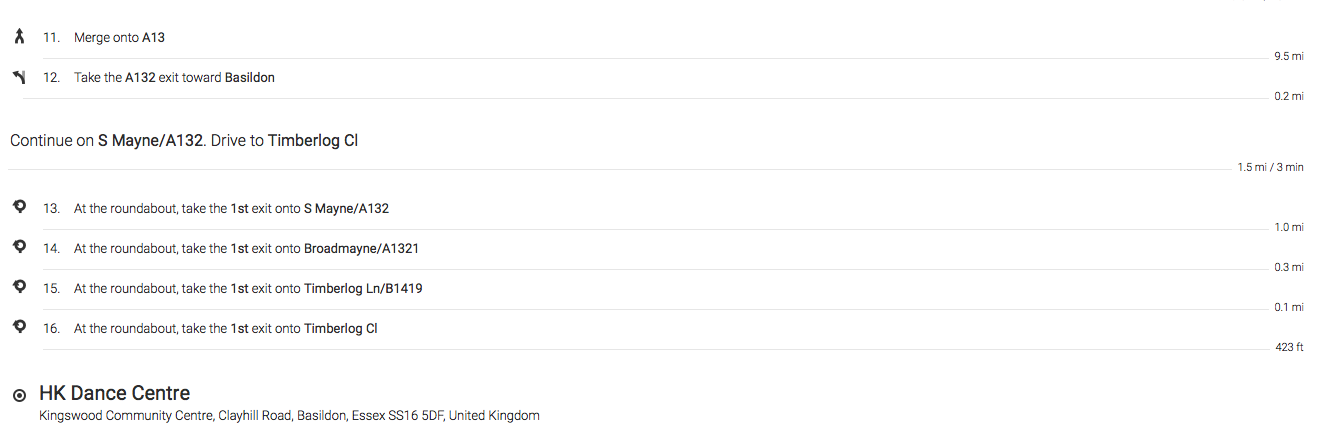Open the HK Dance Centre destination title
Image resolution: width=1320 pixels, height=439 pixels.
(114, 393)
